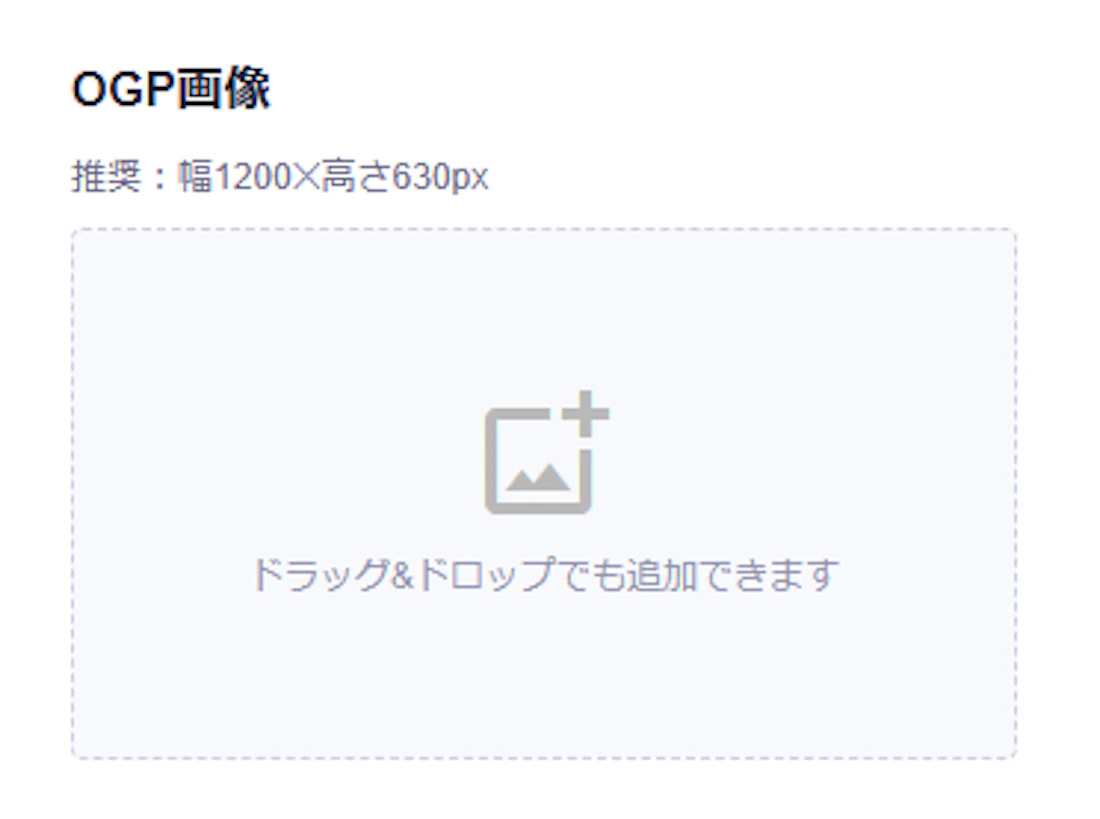Click the OGP画像 heading
This screenshot has height=819, width=1100.
point(171,89)
